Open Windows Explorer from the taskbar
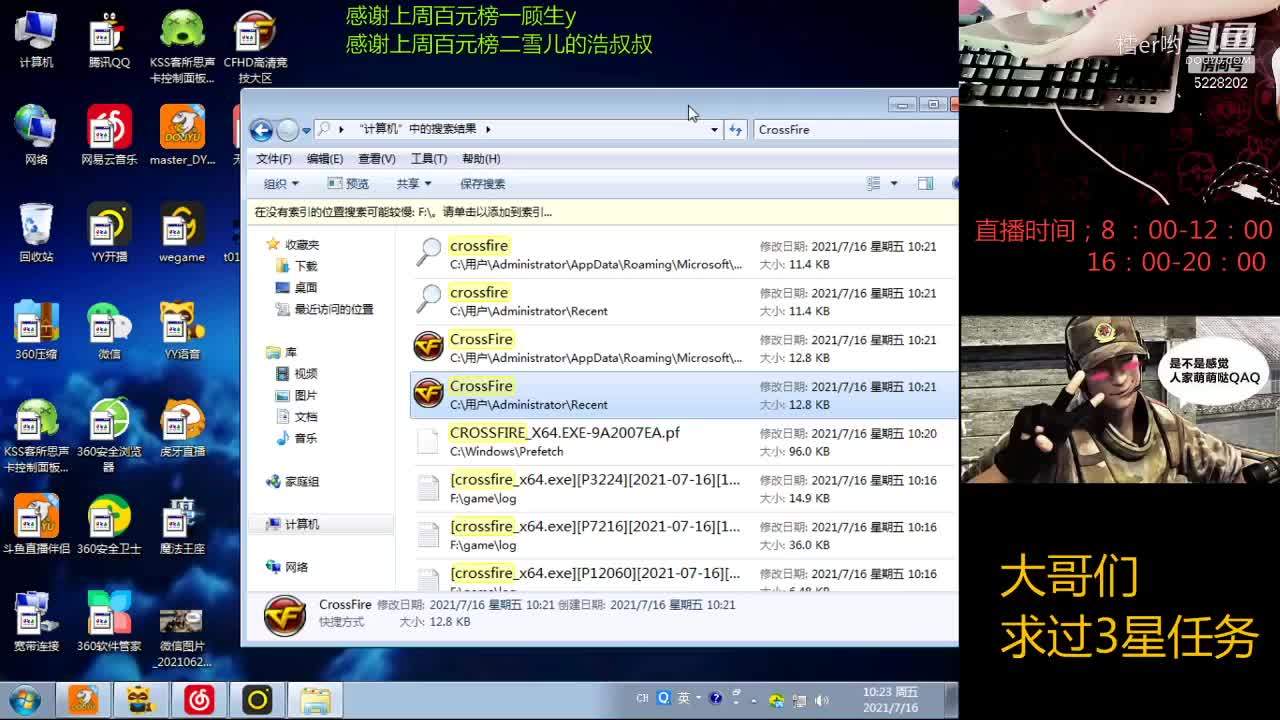The height and width of the screenshot is (720, 1280). 315,700
